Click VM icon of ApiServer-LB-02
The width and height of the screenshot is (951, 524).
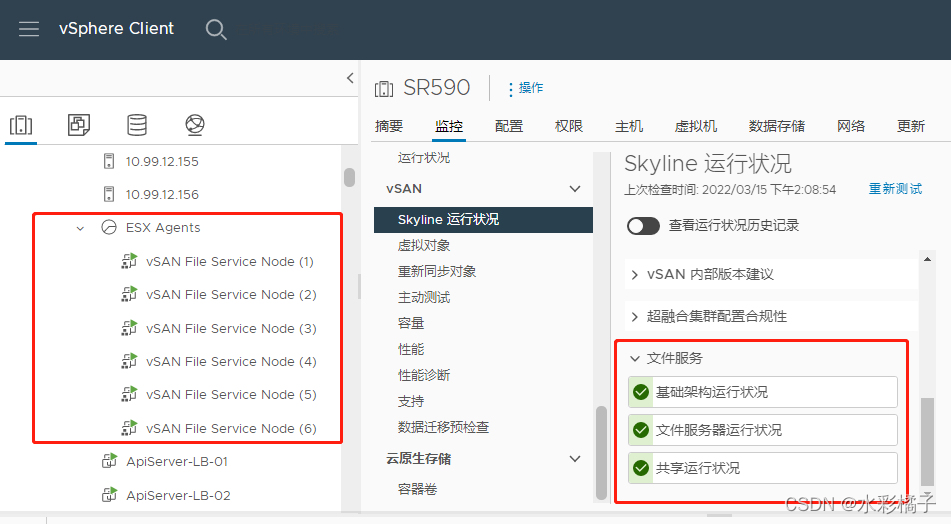pos(109,495)
